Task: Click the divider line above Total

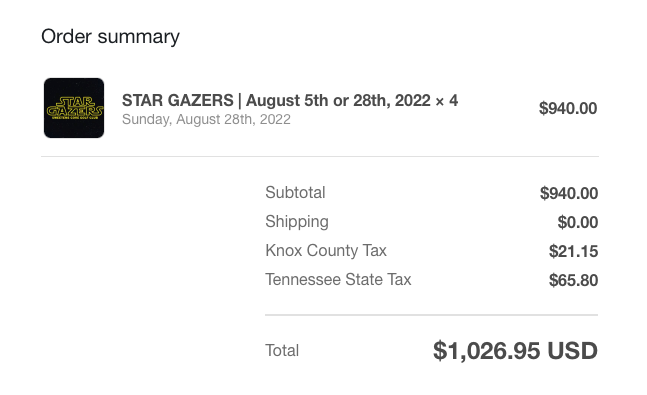Action: (x=432, y=315)
